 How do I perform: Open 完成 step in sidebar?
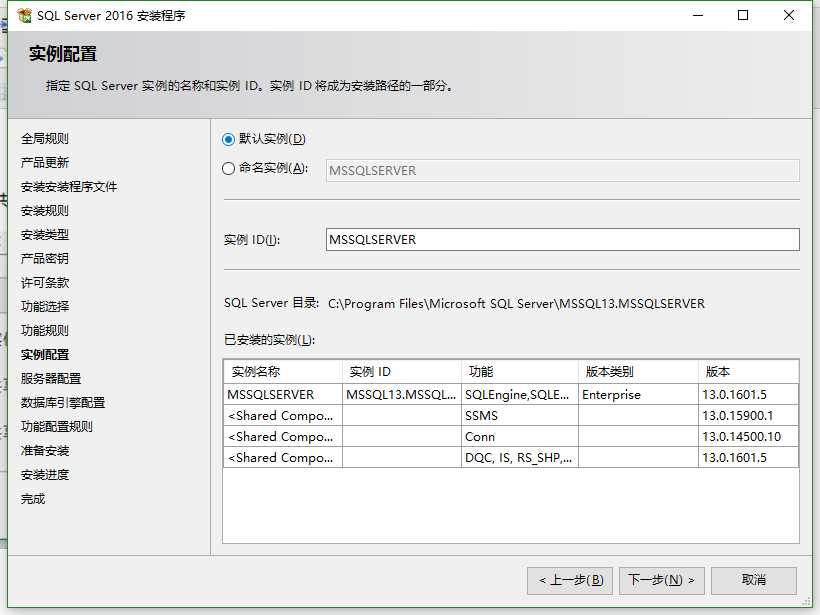(33, 499)
